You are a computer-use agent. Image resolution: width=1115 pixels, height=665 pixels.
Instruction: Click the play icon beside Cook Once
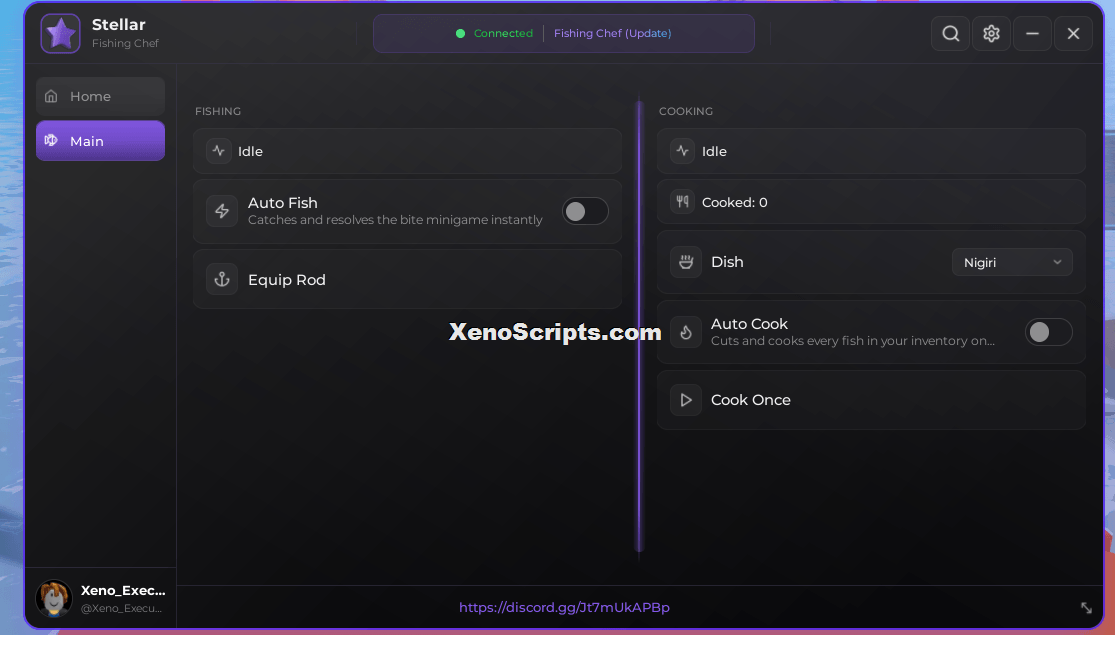686,400
